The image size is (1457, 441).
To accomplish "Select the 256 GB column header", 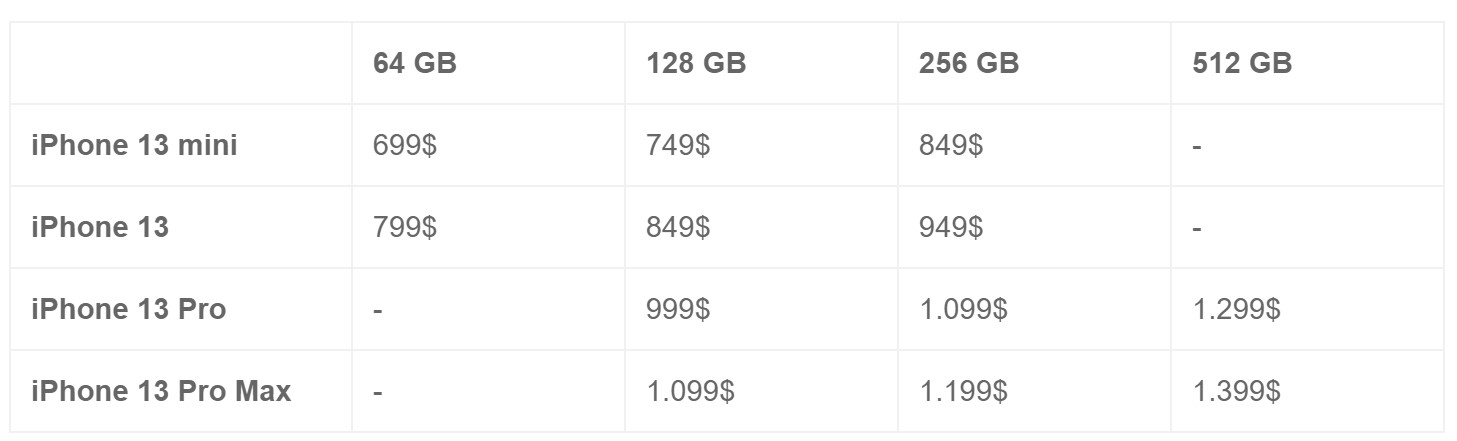I will 969,63.
